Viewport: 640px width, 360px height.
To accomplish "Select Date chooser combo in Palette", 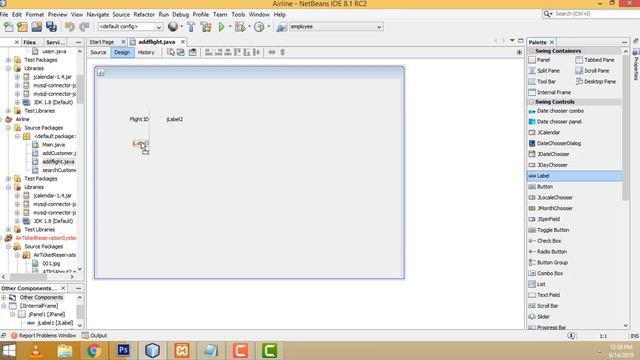I will (x=556, y=111).
